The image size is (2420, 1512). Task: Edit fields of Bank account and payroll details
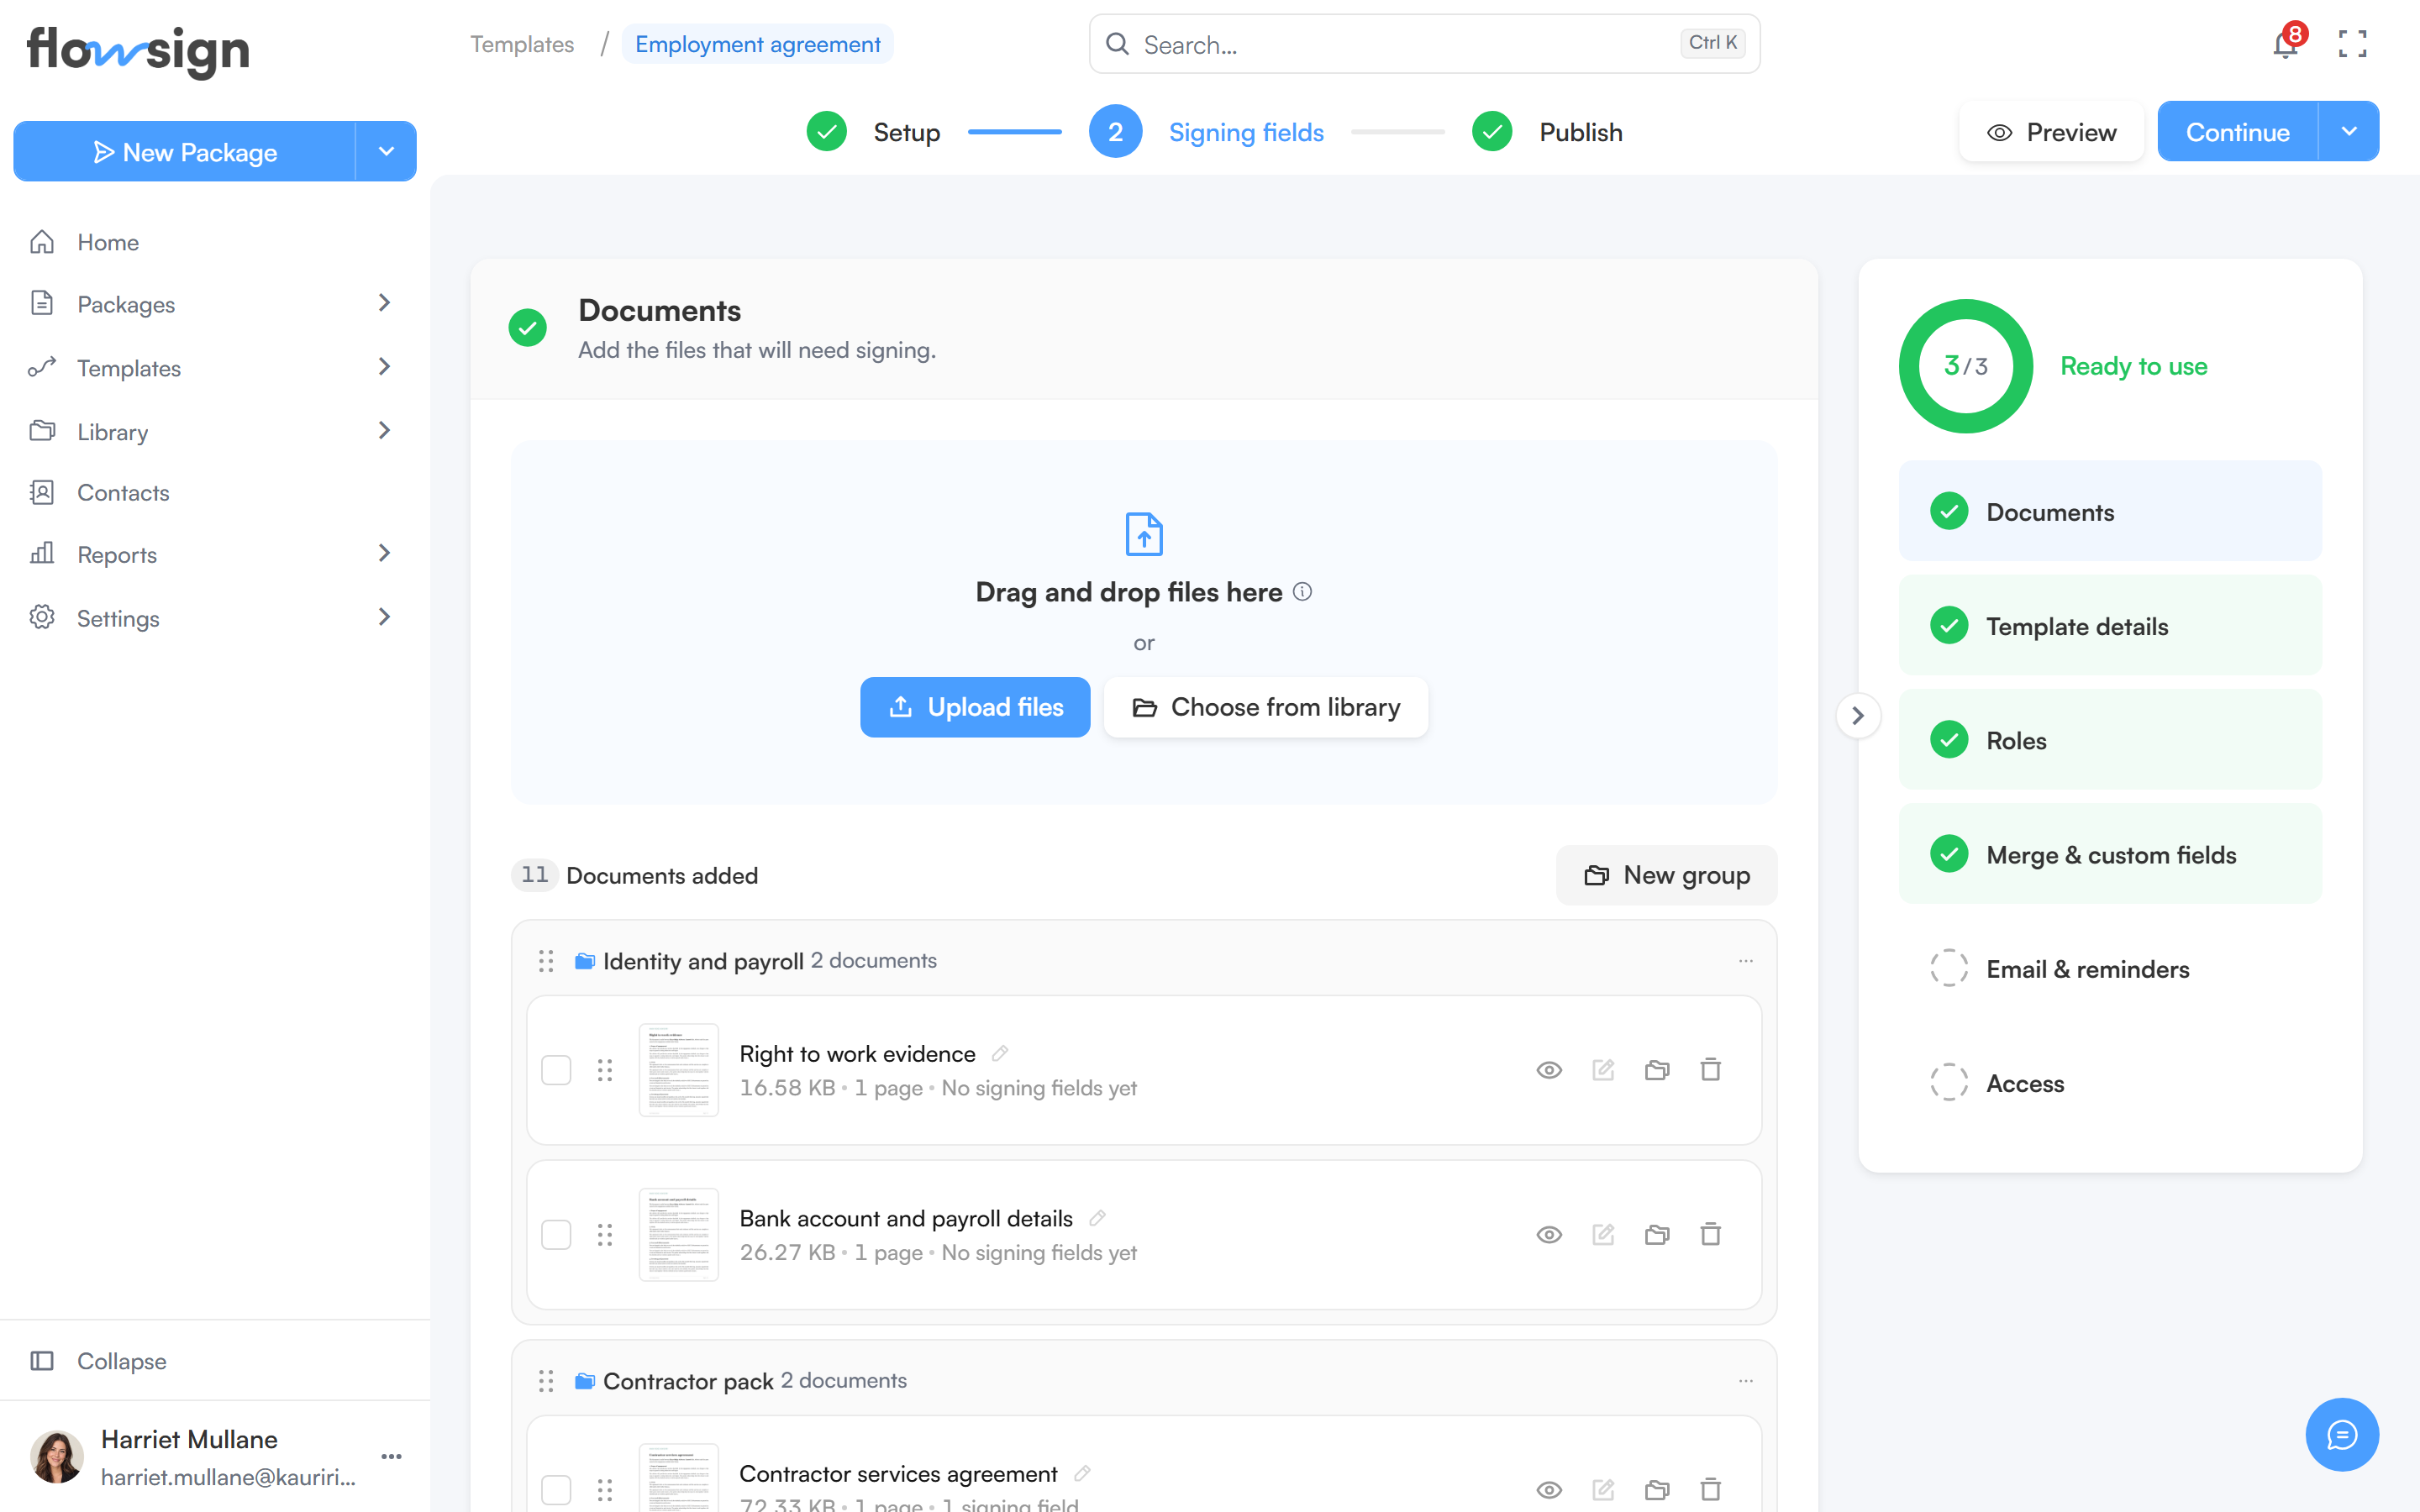(1603, 1235)
